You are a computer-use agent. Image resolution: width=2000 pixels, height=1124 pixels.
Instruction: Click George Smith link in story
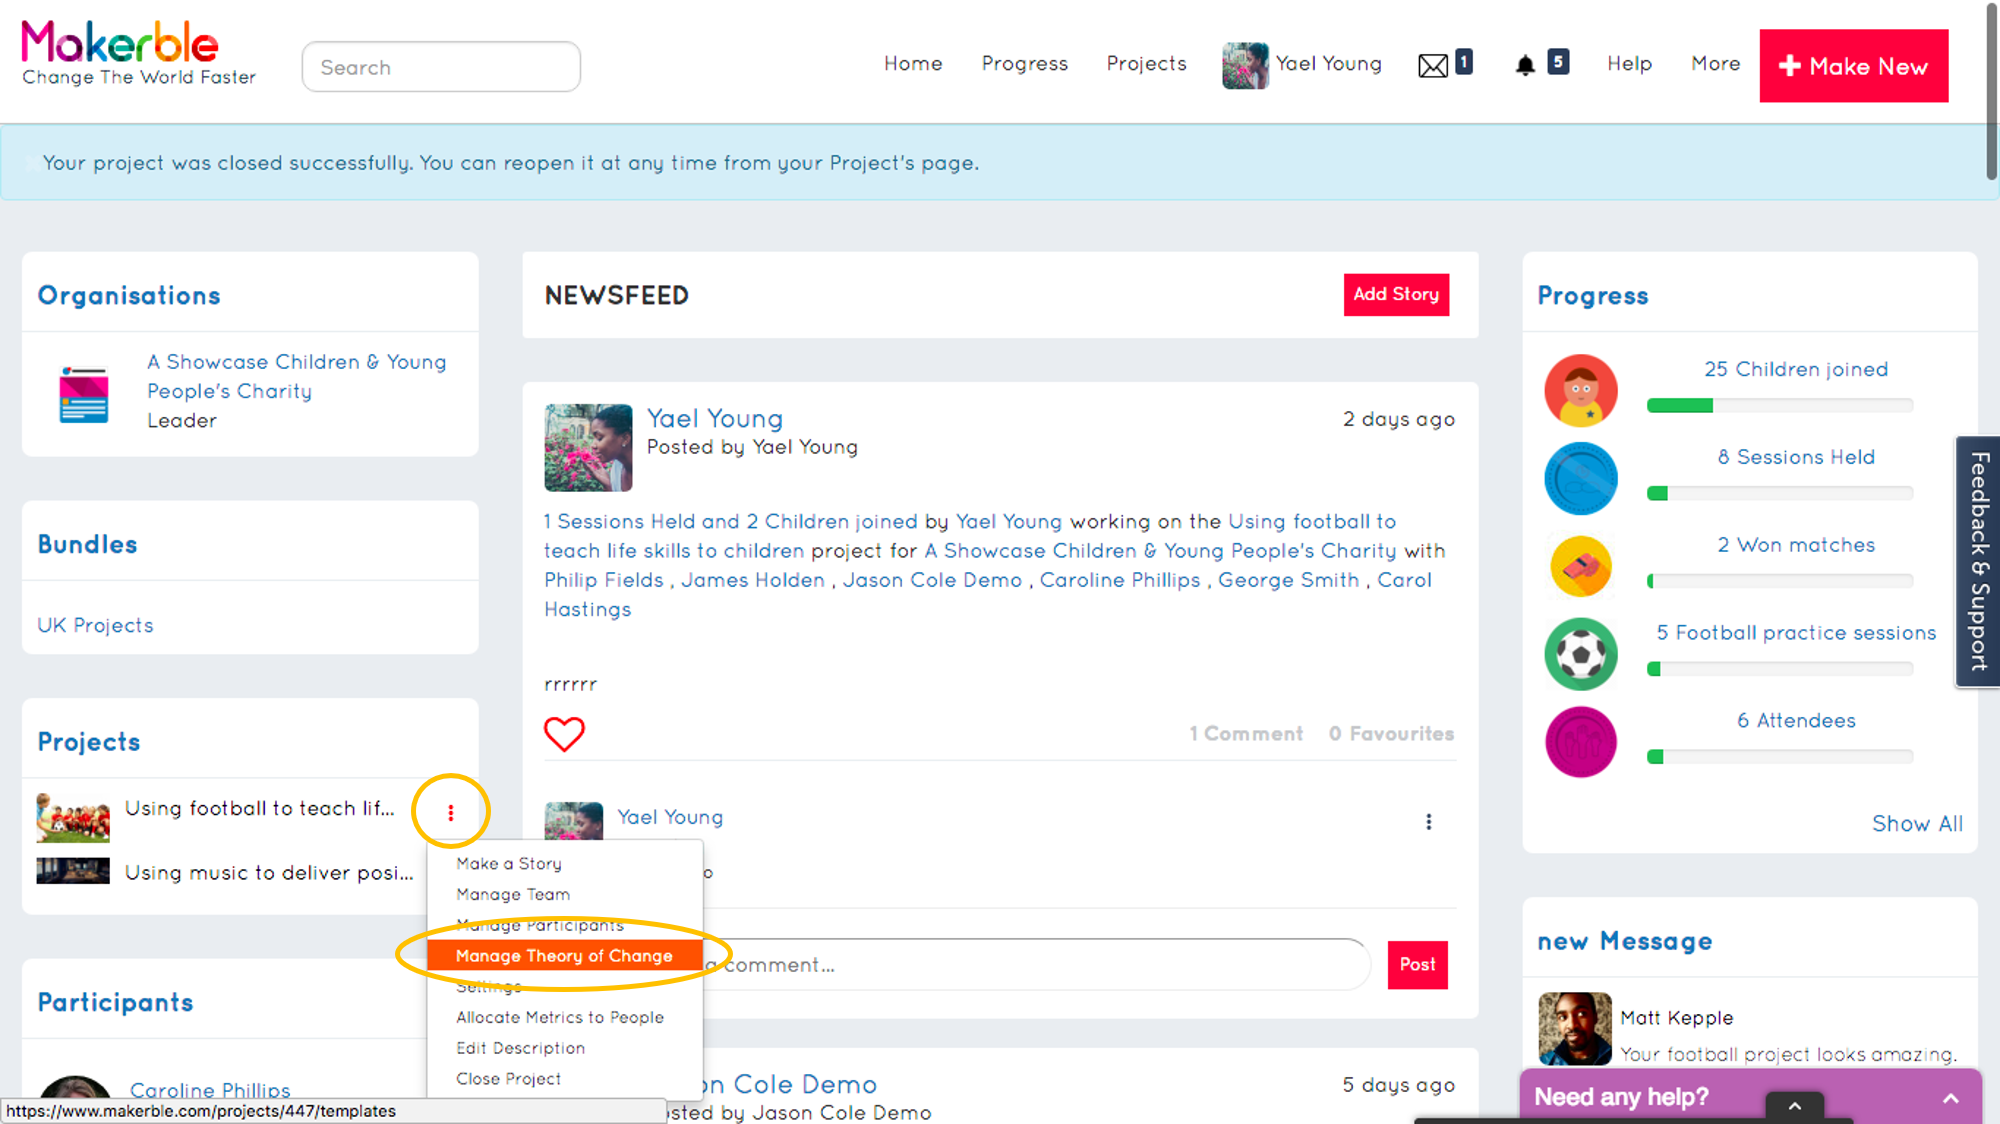tap(1288, 580)
